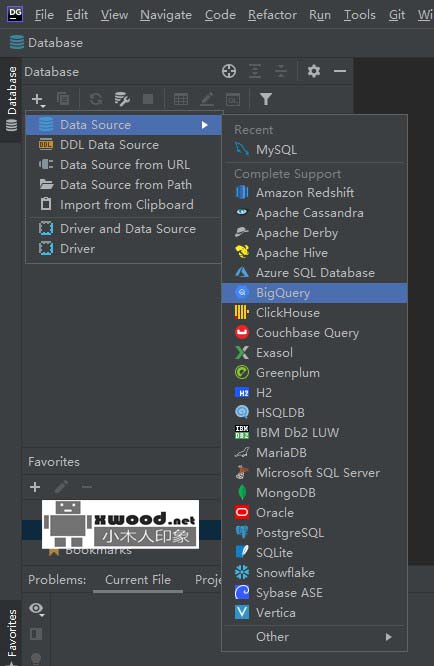Open the Database vertical tool window tab
The width and height of the screenshot is (434, 666).
point(12,99)
